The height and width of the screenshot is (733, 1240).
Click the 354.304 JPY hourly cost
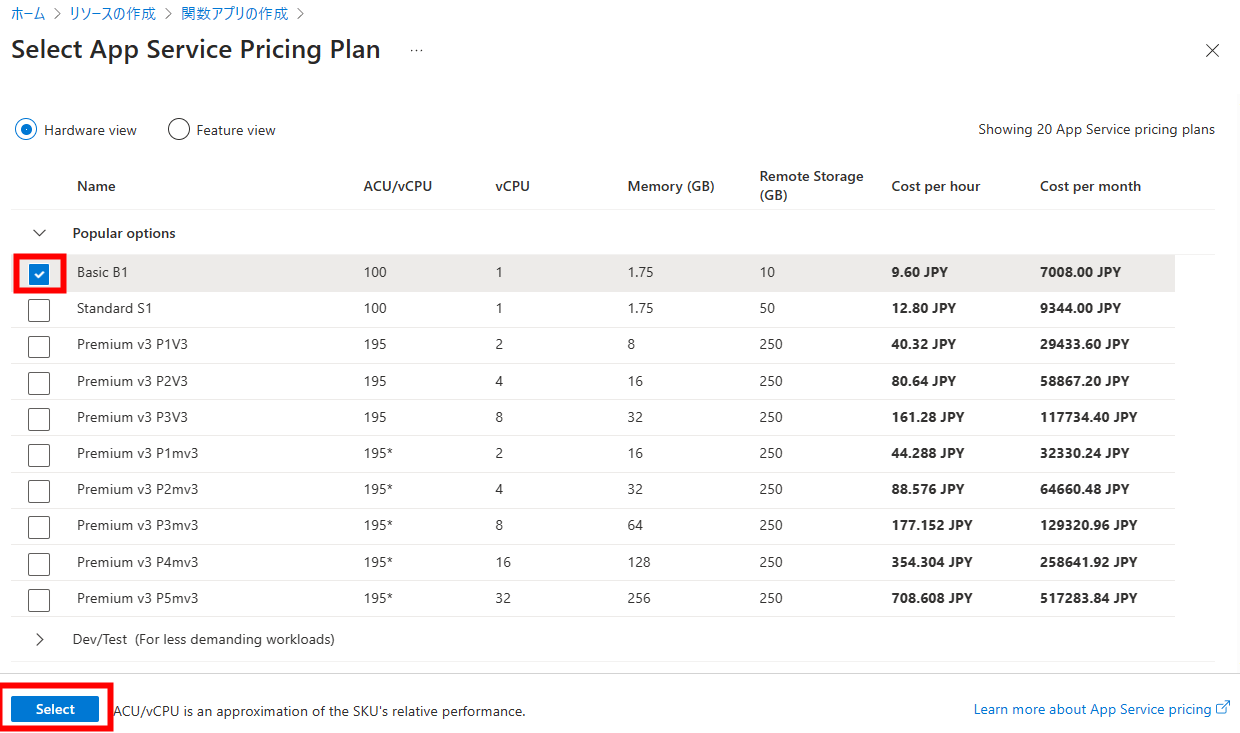(x=932, y=562)
